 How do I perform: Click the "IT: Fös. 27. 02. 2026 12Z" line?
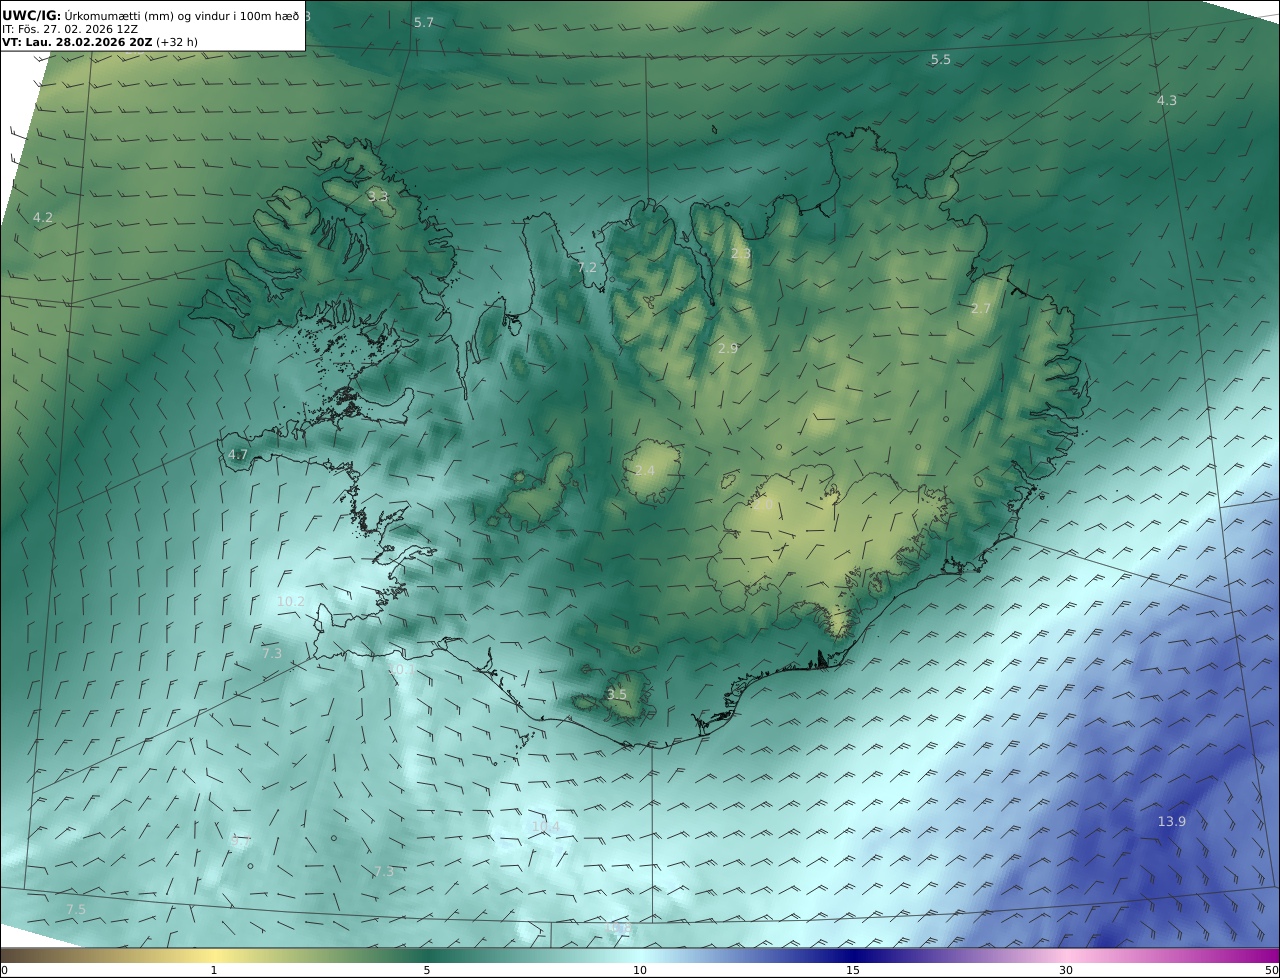70,29
